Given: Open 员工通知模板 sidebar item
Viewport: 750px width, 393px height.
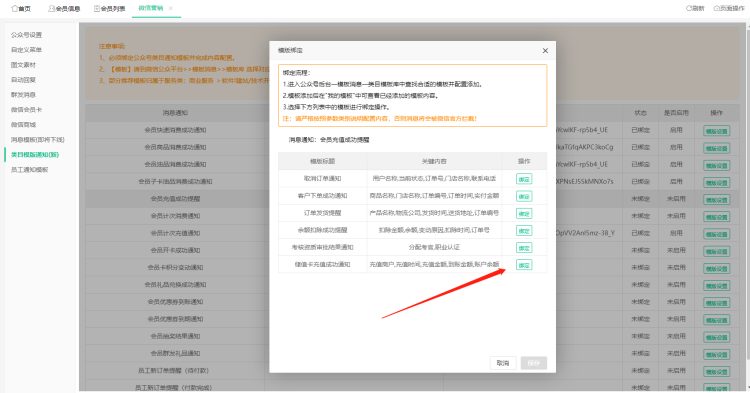Looking at the screenshot, I should (x=30, y=170).
